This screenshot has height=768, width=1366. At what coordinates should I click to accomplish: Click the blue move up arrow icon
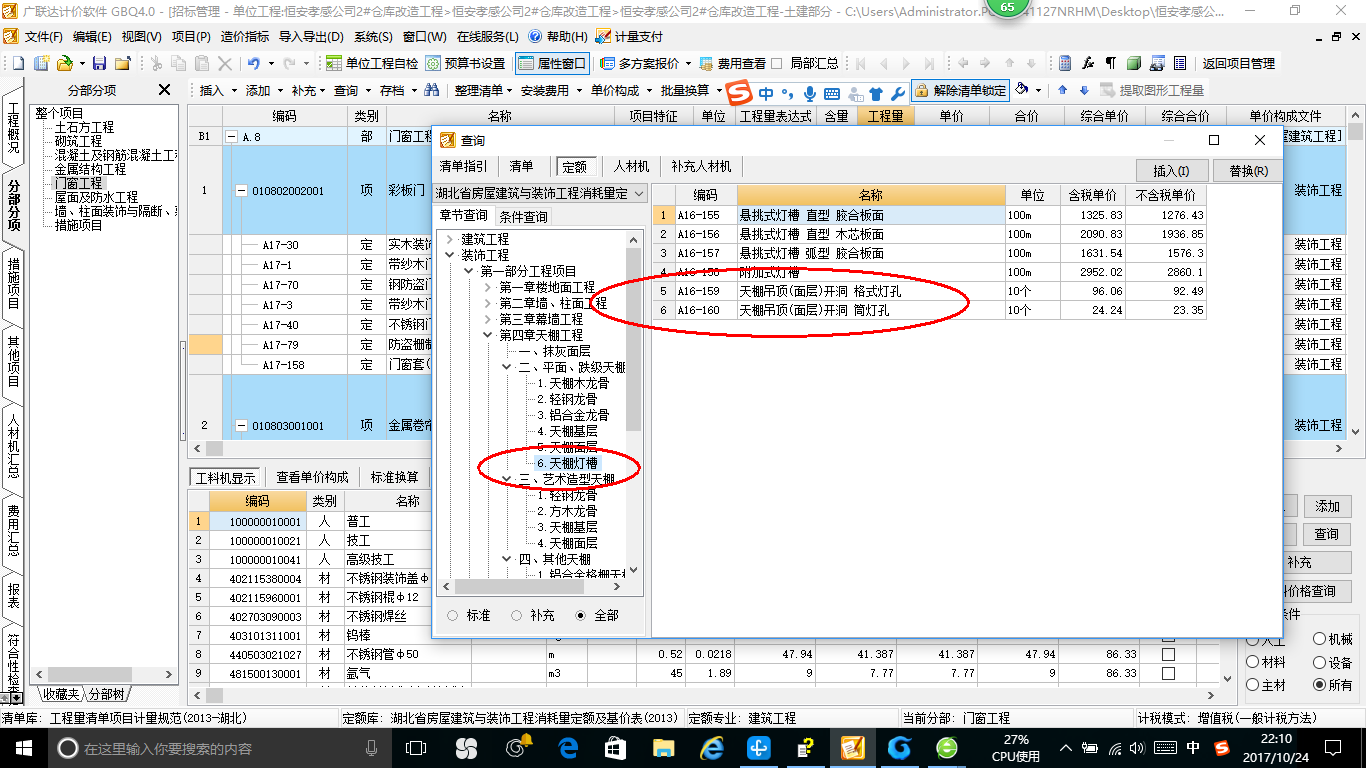click(x=1062, y=90)
